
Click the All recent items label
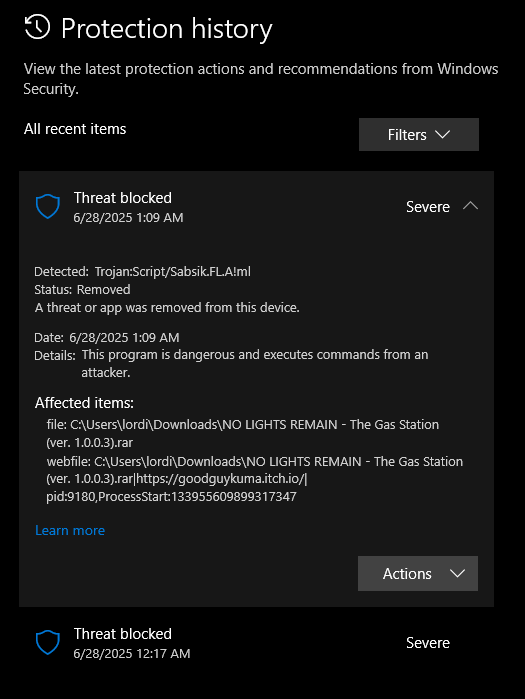pyautogui.click(x=75, y=129)
